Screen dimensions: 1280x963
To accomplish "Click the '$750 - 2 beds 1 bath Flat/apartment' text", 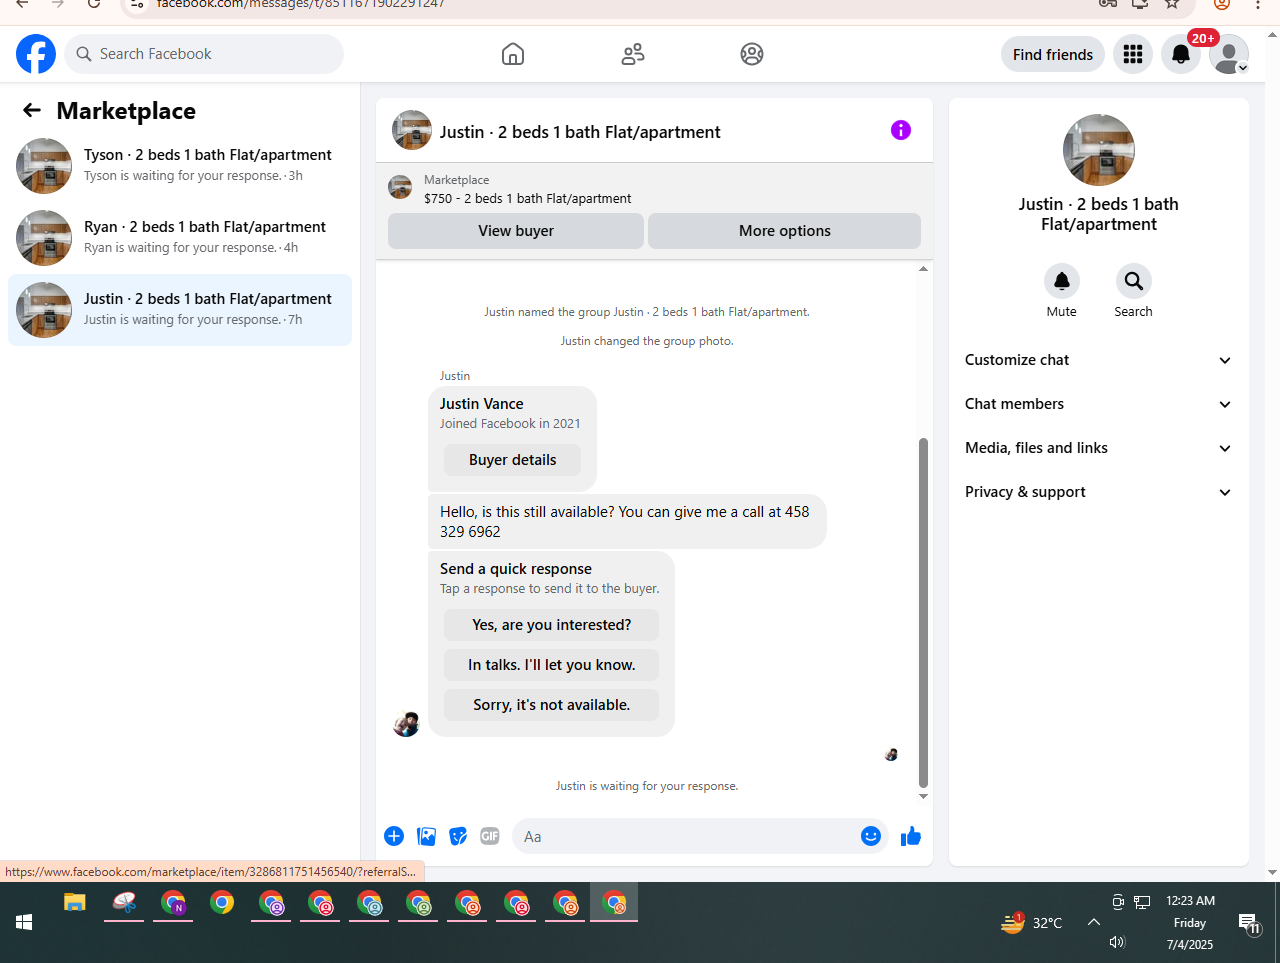I will tap(527, 198).
